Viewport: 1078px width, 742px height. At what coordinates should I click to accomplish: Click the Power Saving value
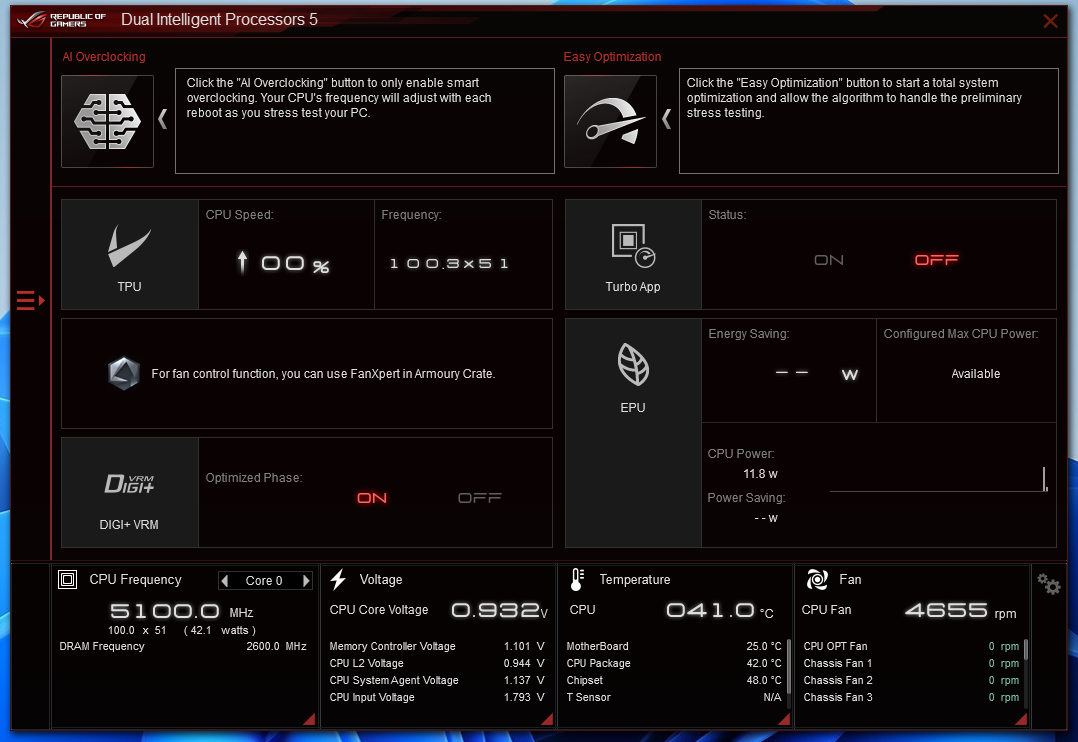pyautogui.click(x=766, y=518)
